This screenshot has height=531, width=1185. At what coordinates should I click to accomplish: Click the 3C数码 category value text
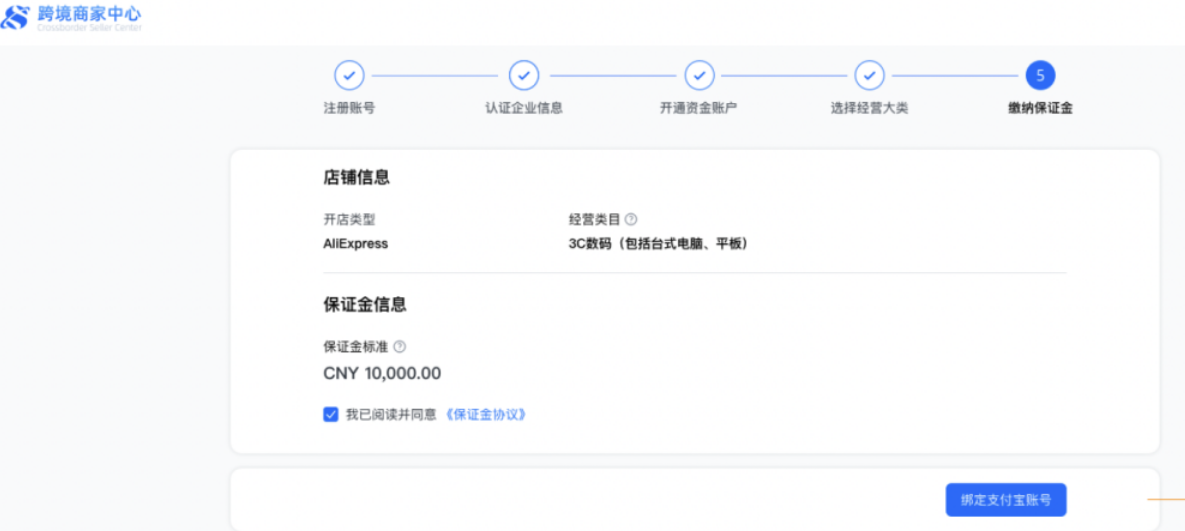tap(658, 244)
